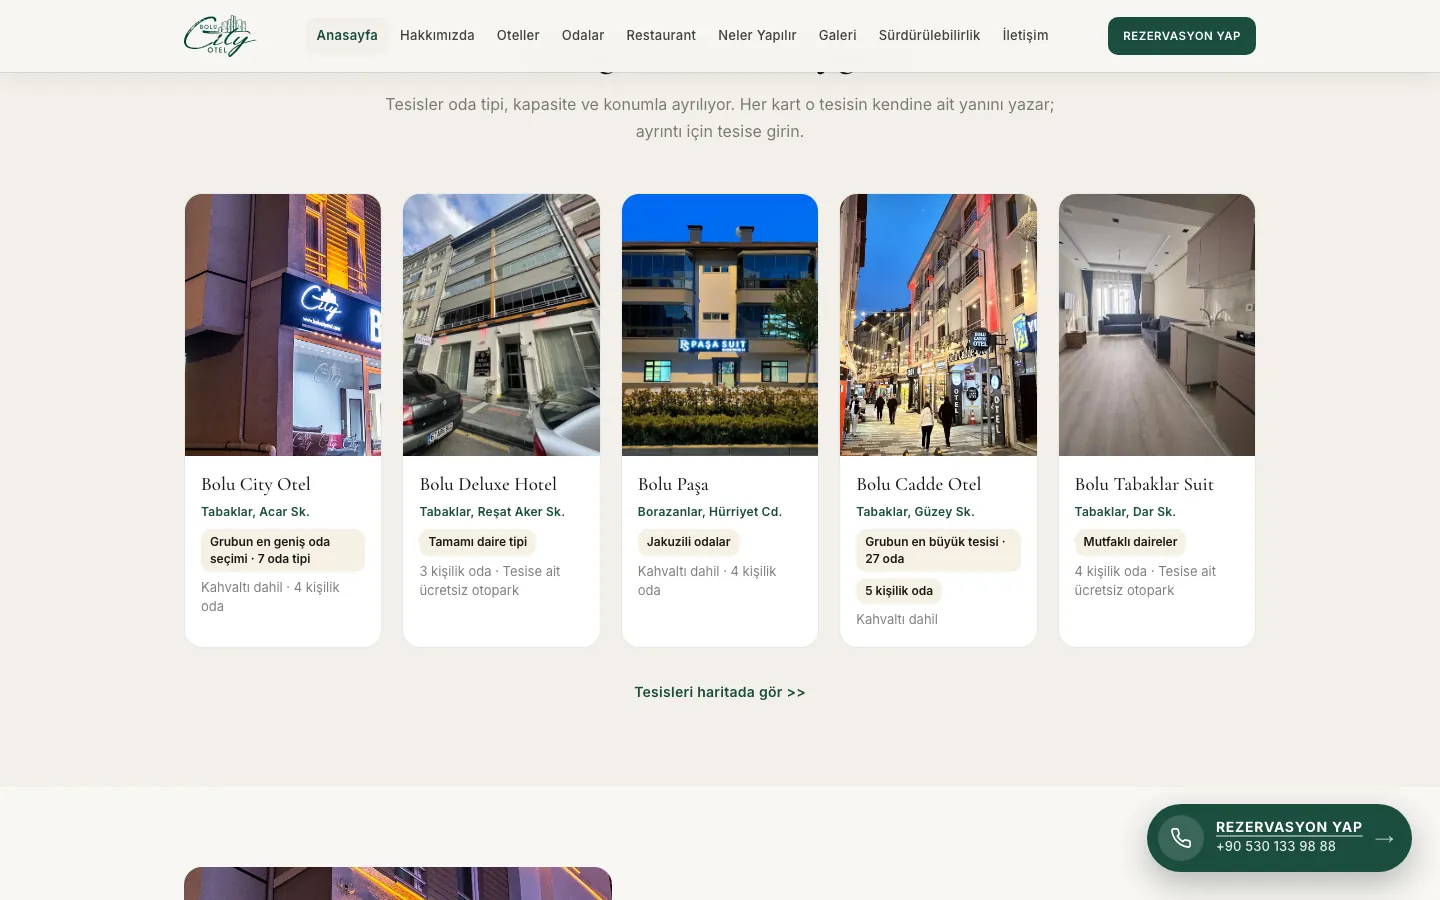Image resolution: width=1440 pixels, height=900 pixels.
Task: Click floating REZERVASYON YAP link text
Action: pyautogui.click(x=1289, y=827)
